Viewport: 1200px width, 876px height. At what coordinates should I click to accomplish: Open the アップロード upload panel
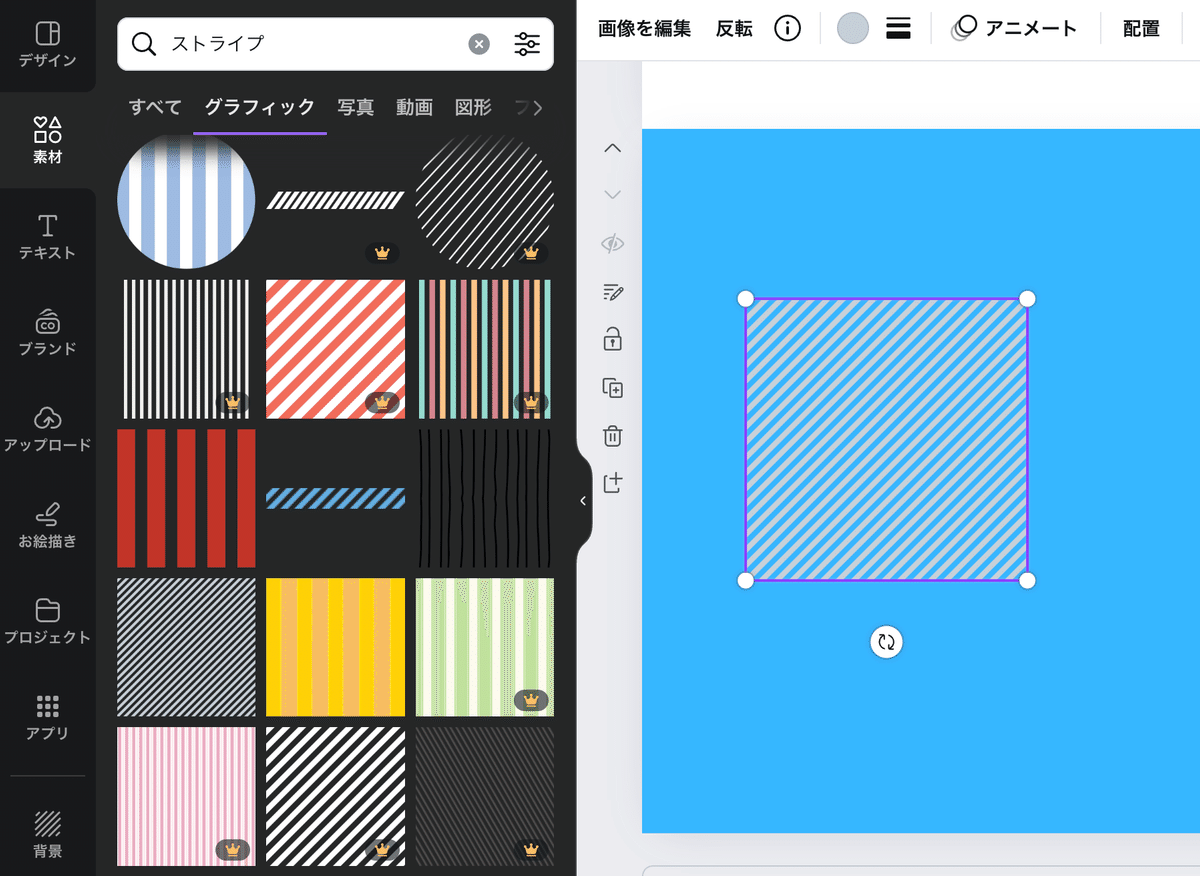click(x=47, y=429)
